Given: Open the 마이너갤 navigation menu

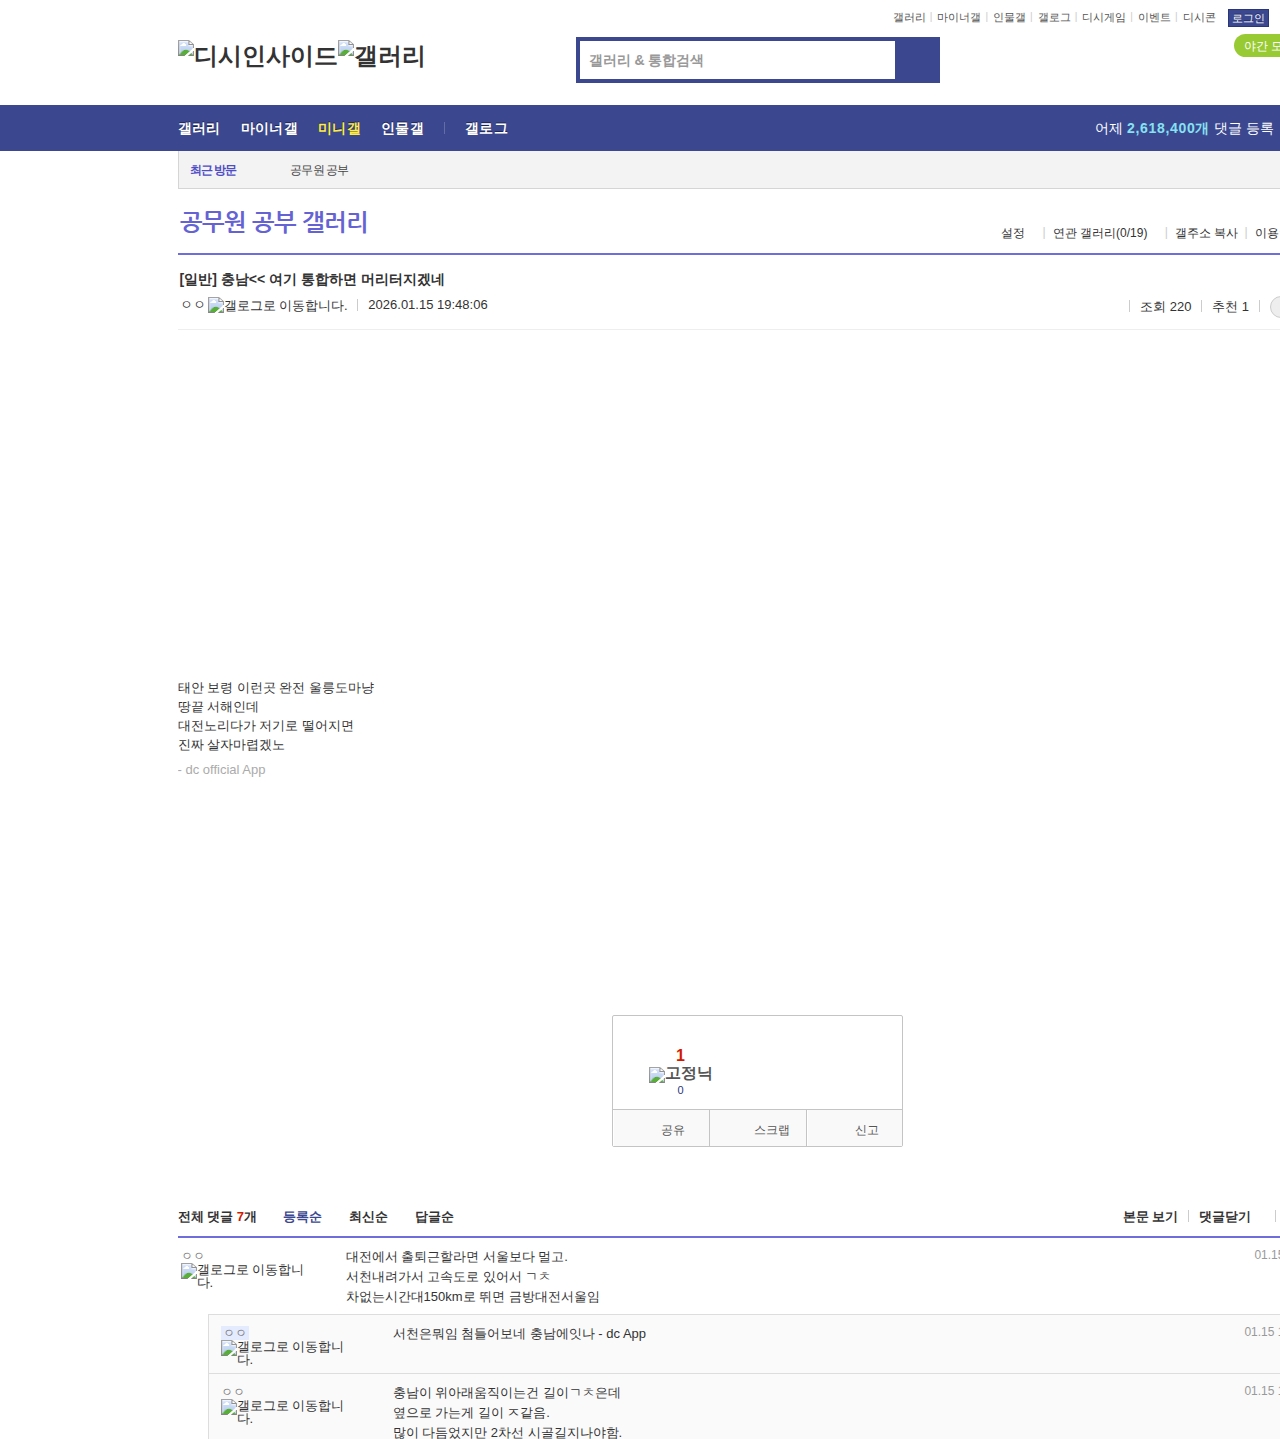Looking at the screenshot, I should [269, 128].
